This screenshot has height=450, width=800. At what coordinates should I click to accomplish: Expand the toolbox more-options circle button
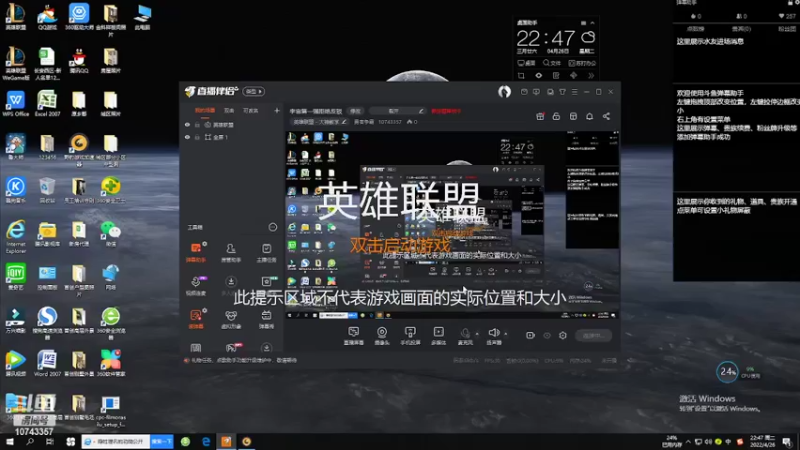click(x=273, y=227)
